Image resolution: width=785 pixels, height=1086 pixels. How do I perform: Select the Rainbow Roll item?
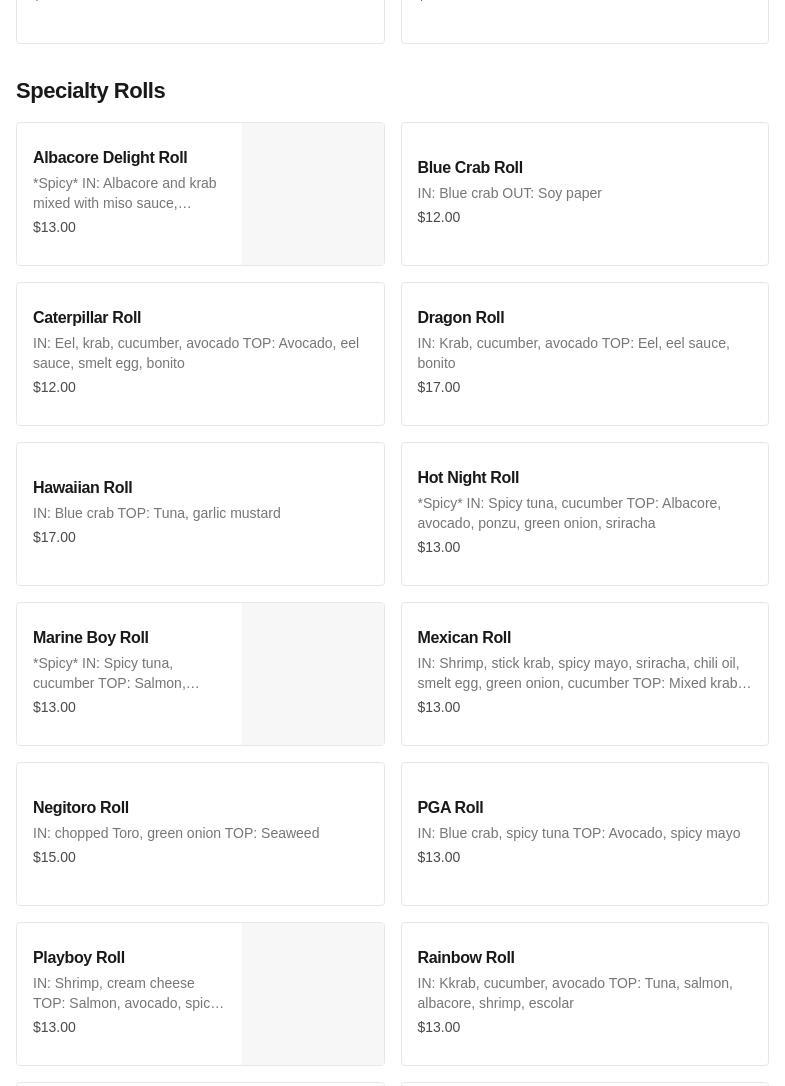pyautogui.click(x=584, y=994)
